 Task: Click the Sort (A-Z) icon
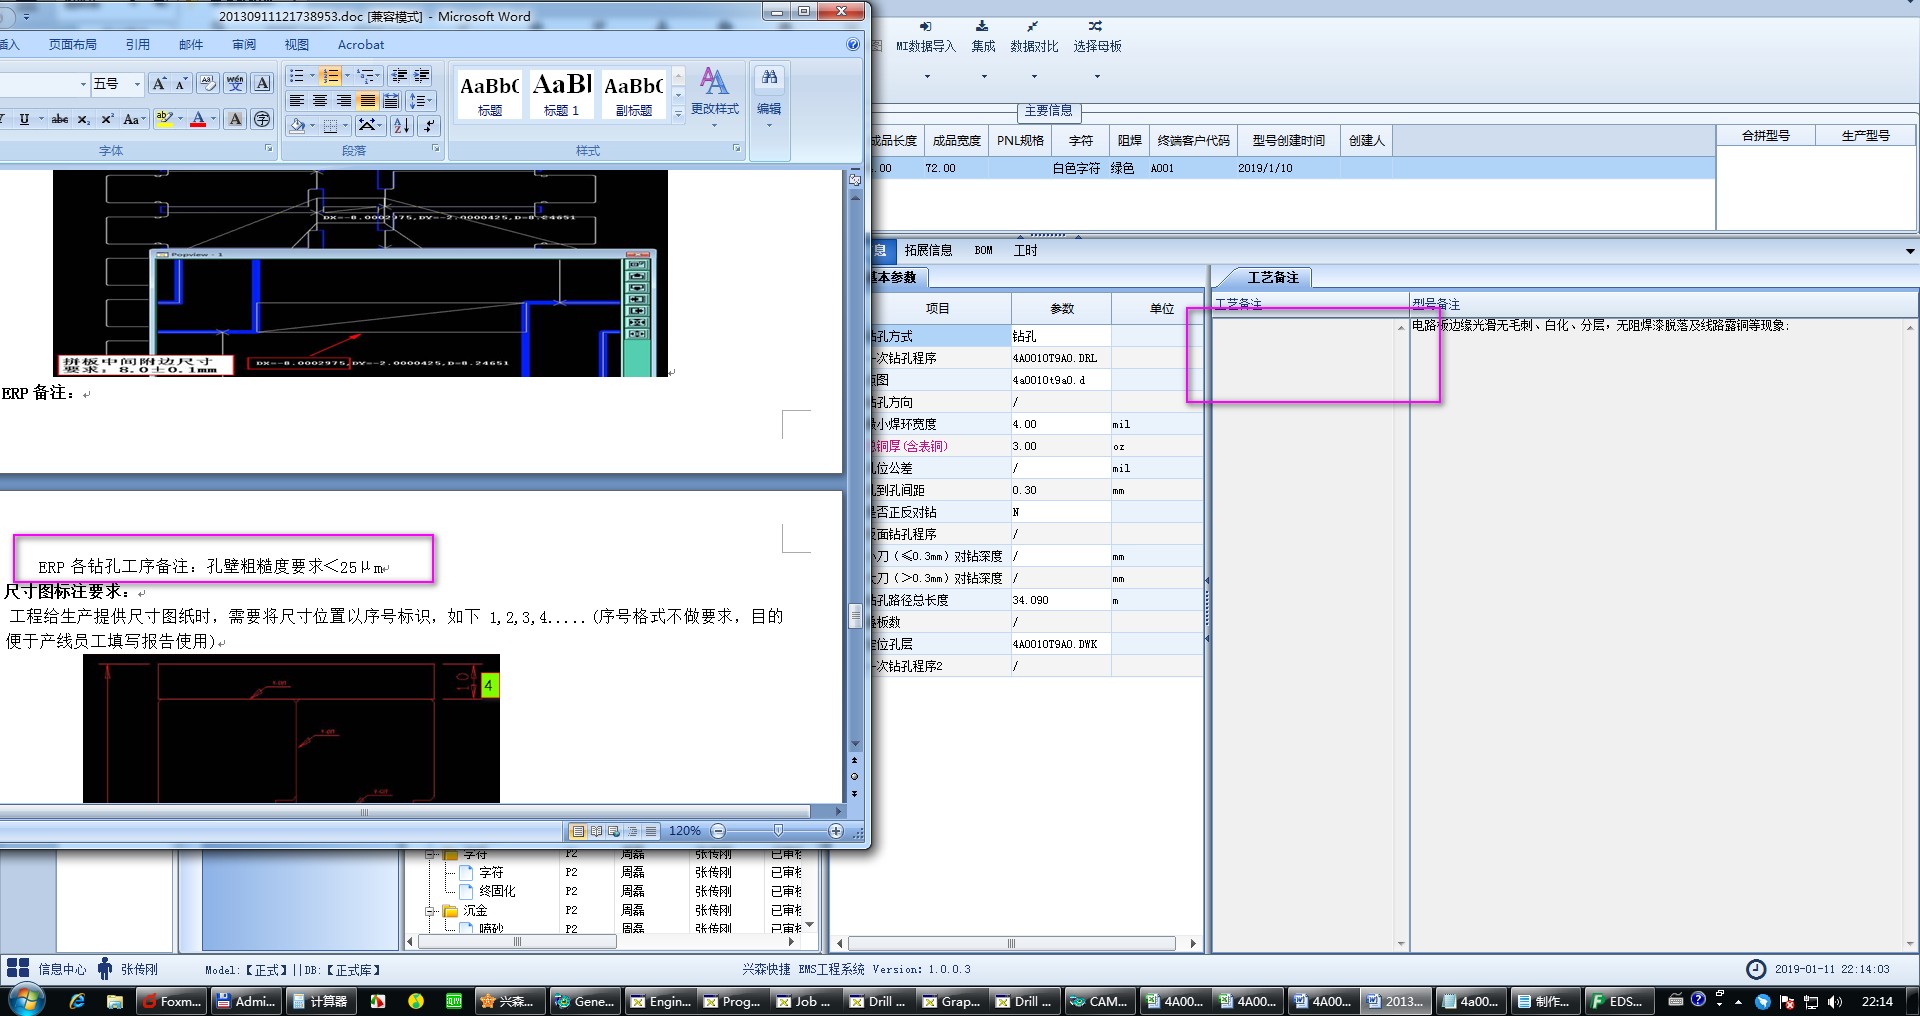pyautogui.click(x=402, y=125)
